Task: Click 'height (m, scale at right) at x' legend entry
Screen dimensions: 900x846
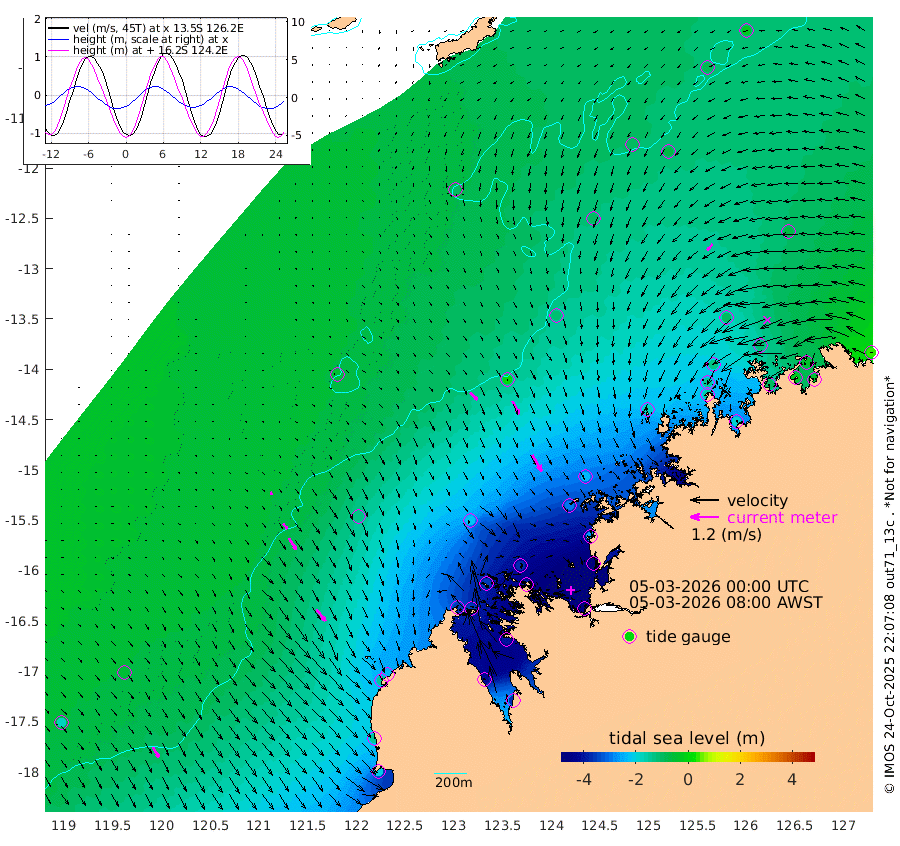Action: (150, 39)
